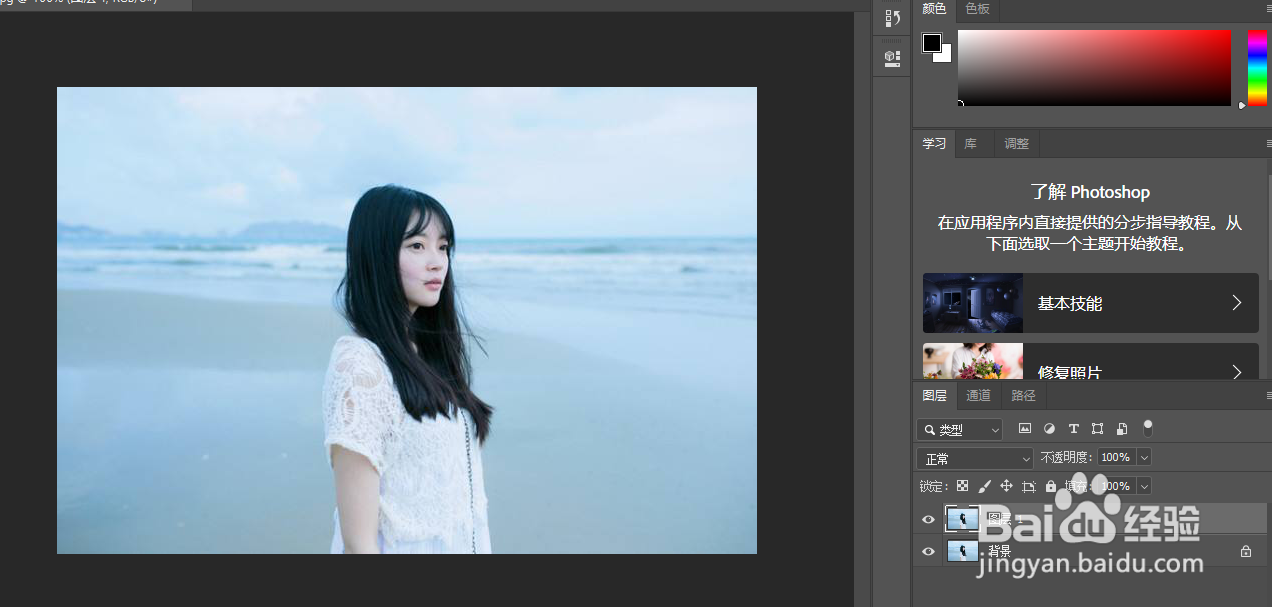
Task: Switch to the 色板 tab
Action: (x=977, y=9)
